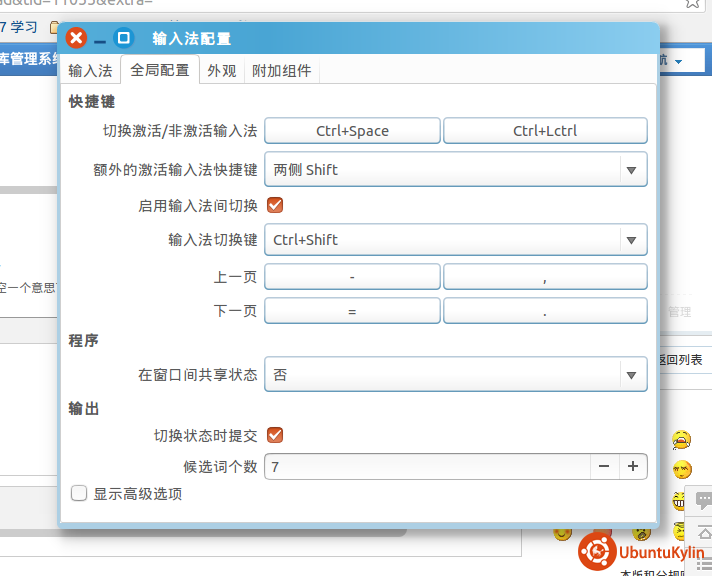The image size is (712, 576).
Task: Close the 输入法配置 dialog window
Action: (76, 39)
